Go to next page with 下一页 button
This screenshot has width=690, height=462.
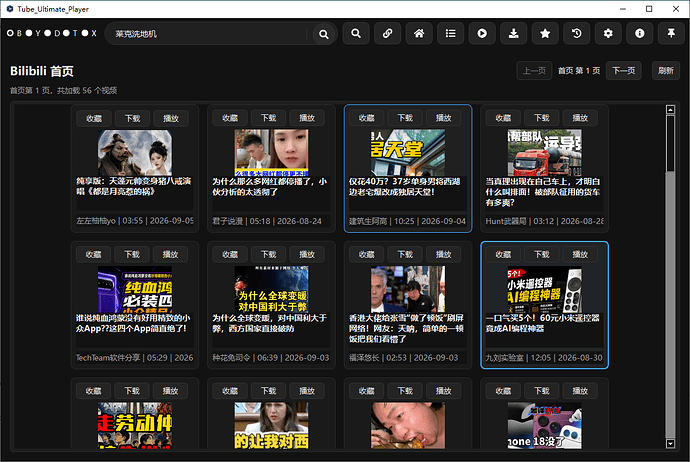click(x=624, y=71)
